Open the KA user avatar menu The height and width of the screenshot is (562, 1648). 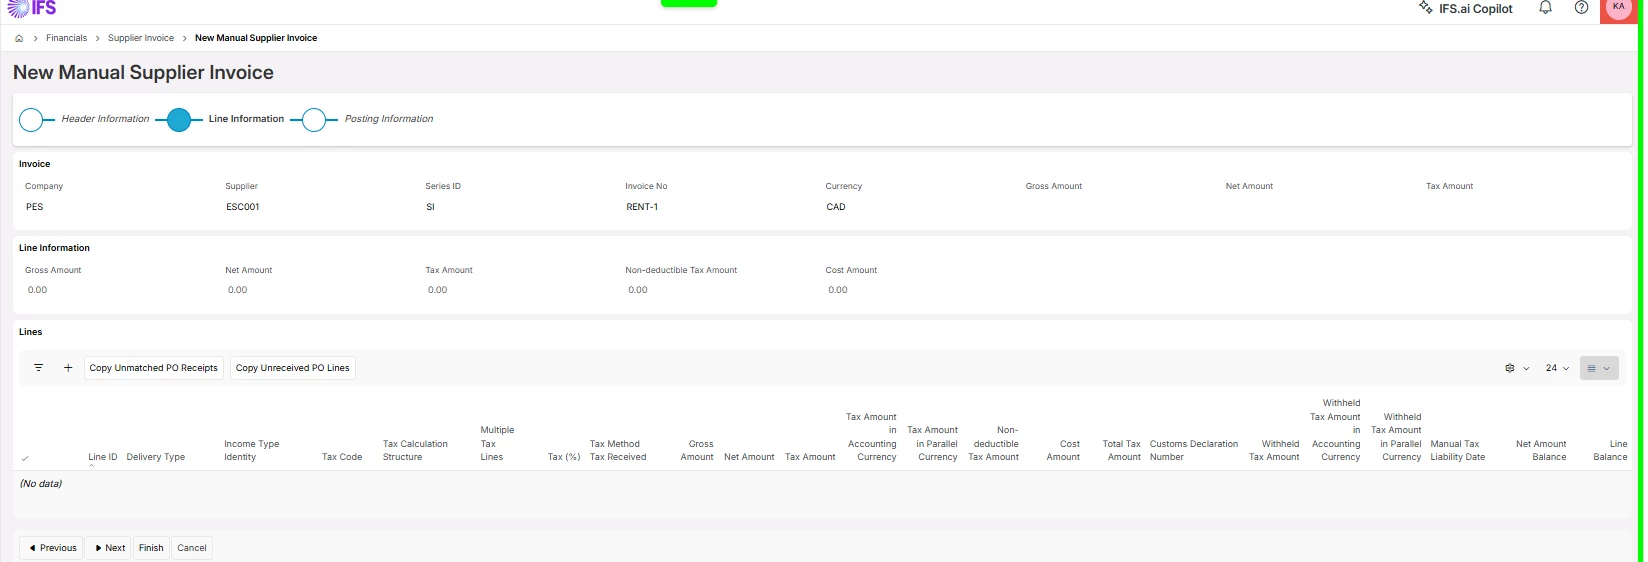pos(1618,8)
